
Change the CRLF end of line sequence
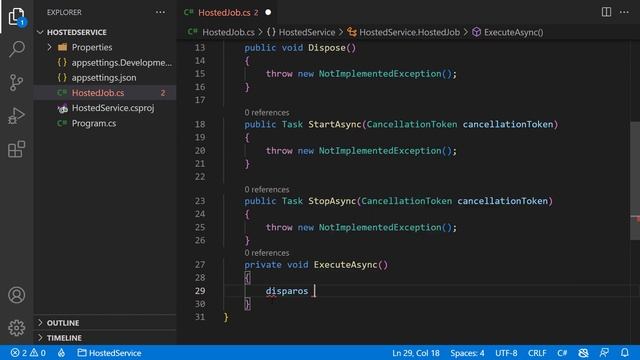point(537,353)
